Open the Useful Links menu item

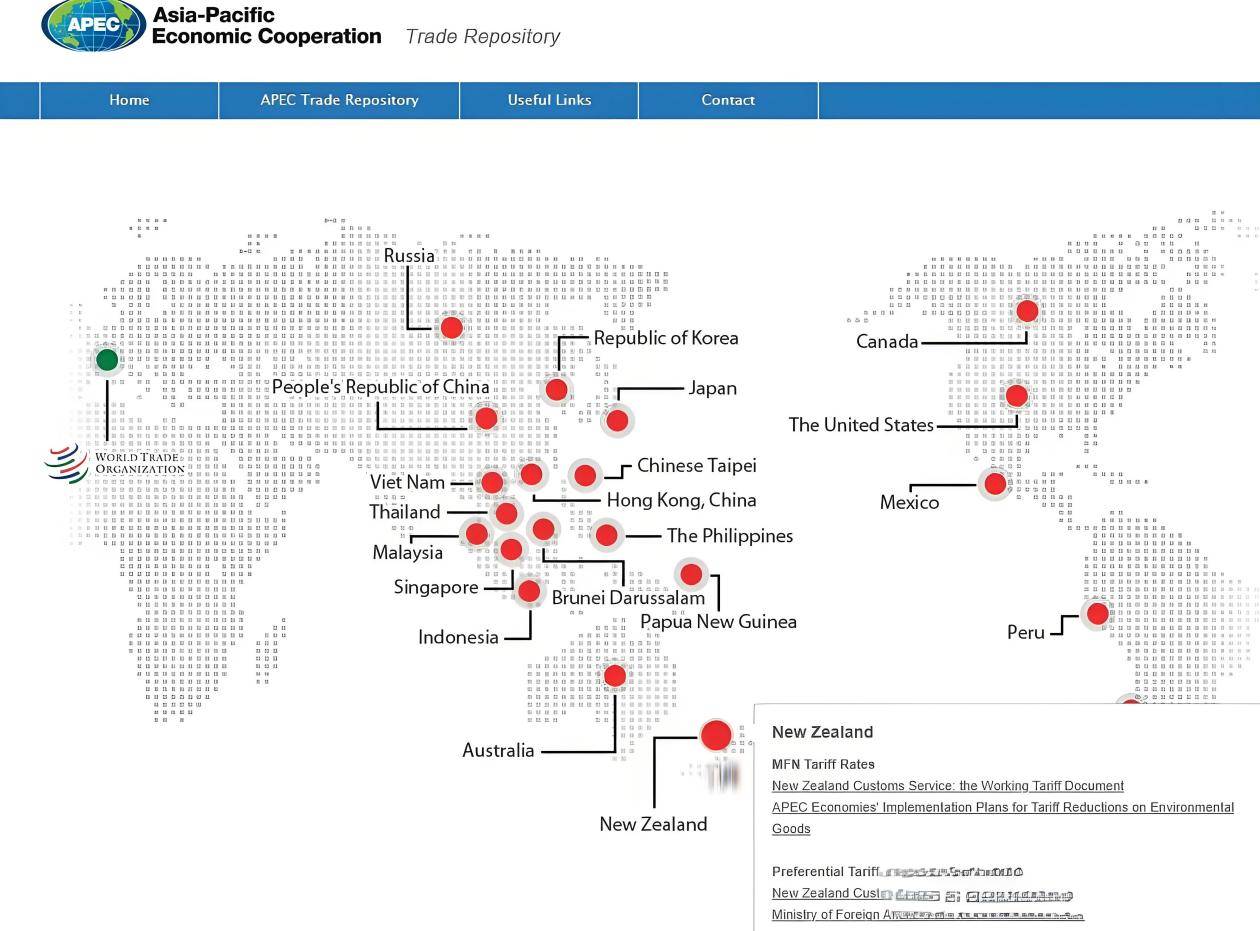point(549,100)
